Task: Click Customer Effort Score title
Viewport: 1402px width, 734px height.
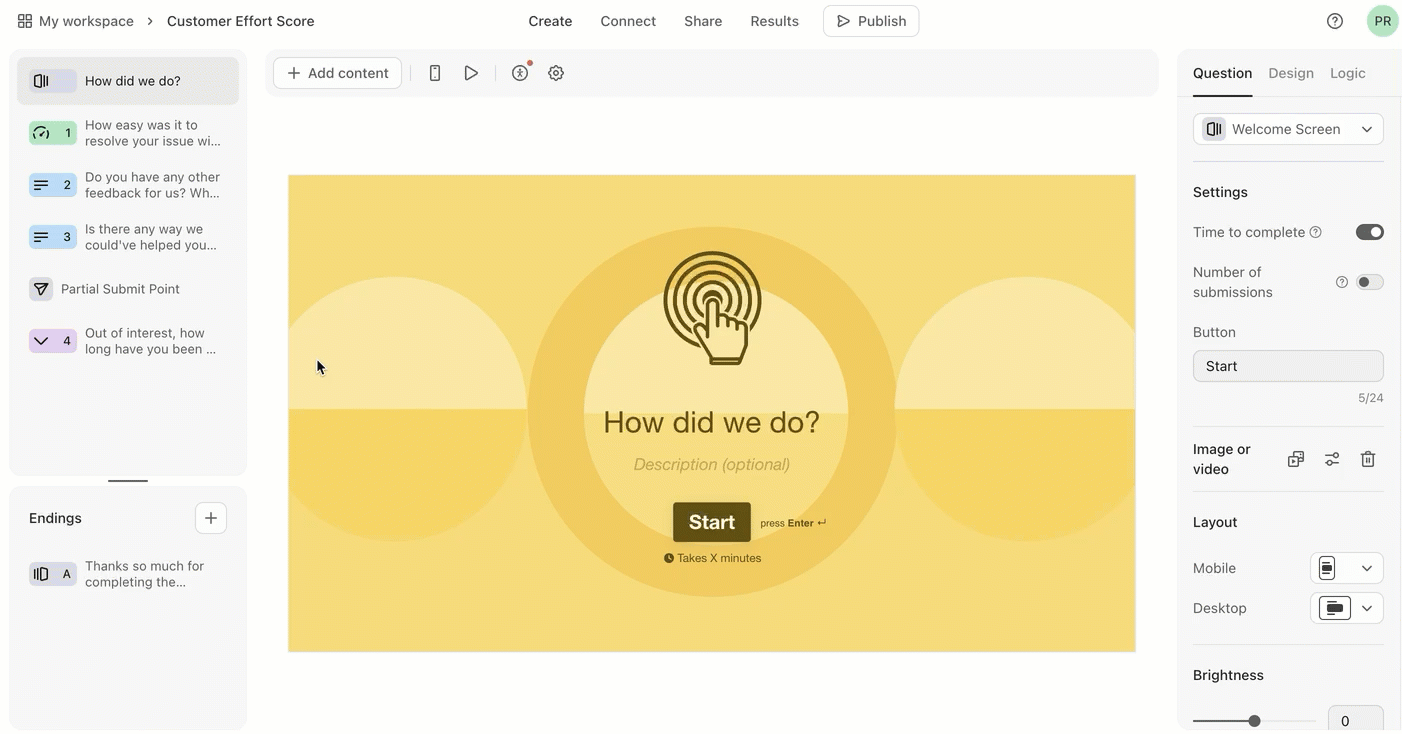Action: 241,21
